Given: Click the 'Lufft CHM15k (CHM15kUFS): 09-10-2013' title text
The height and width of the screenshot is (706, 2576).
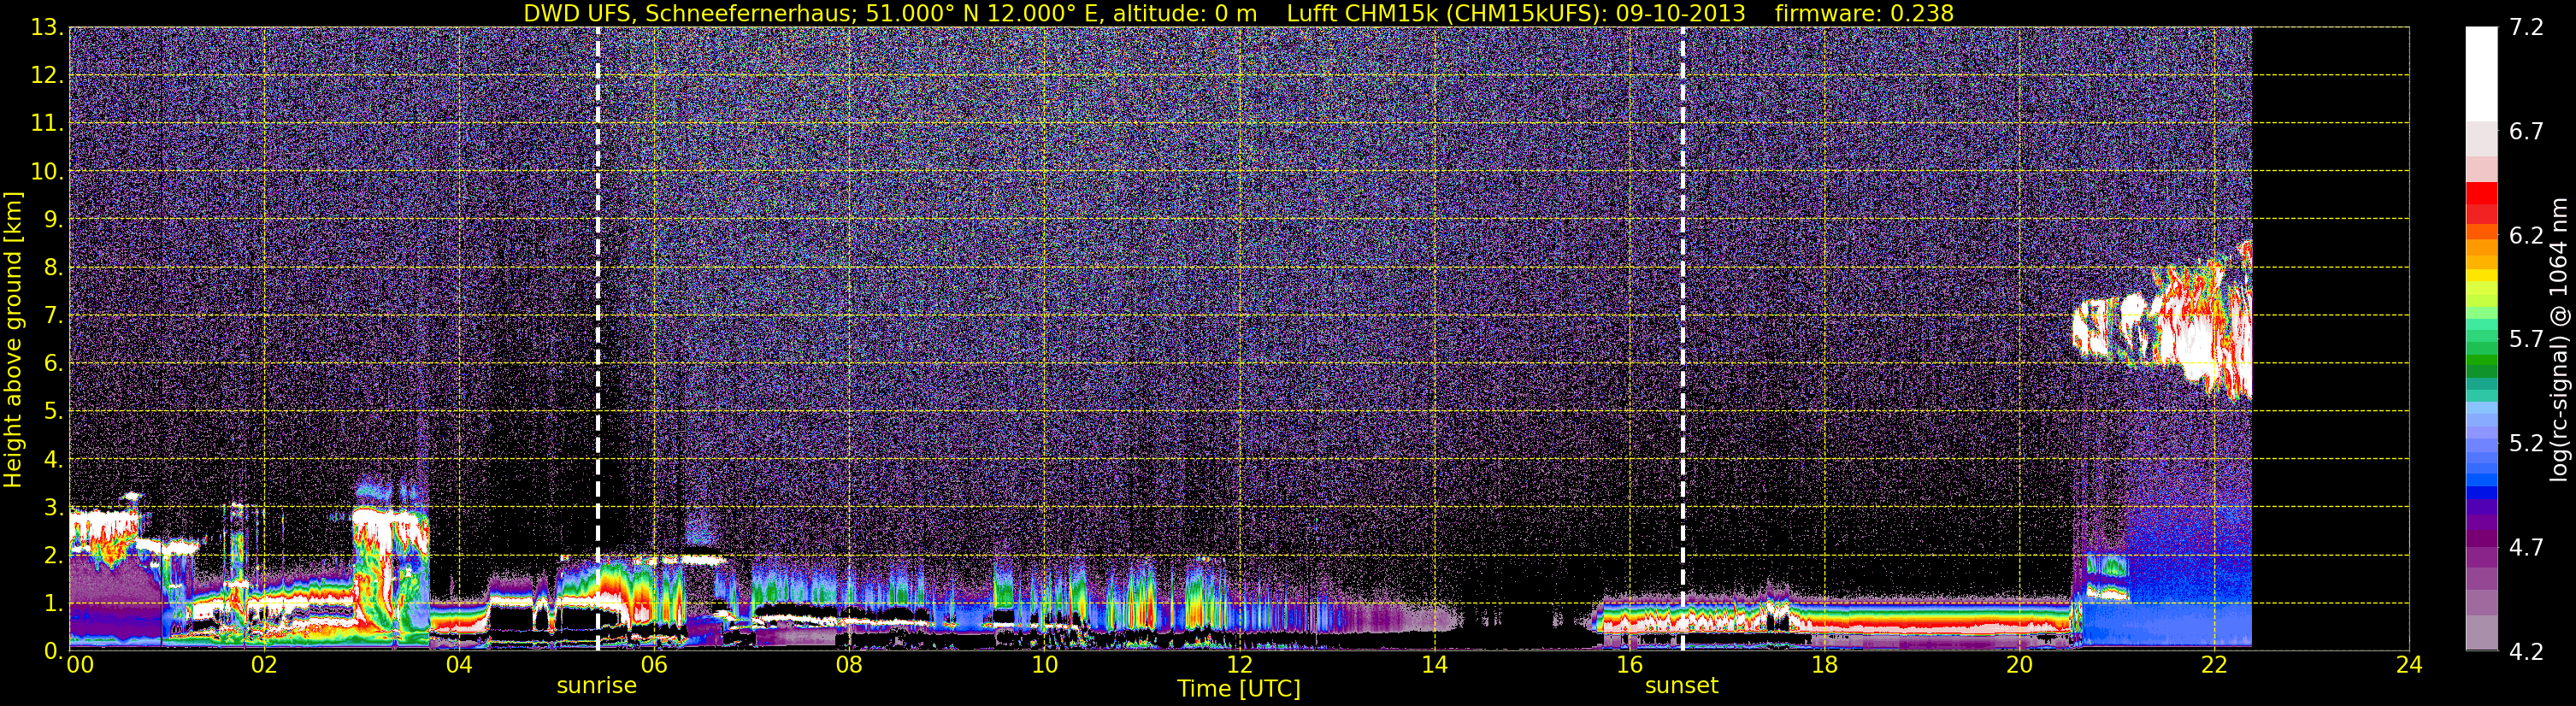Looking at the screenshot, I should (1515, 13).
